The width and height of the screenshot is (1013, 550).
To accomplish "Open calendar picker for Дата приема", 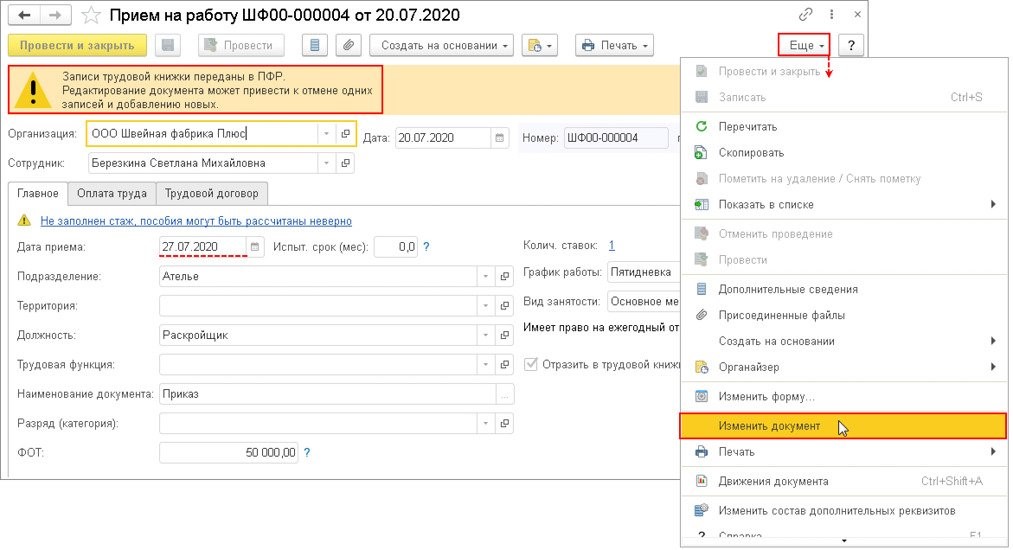I will (255, 246).
